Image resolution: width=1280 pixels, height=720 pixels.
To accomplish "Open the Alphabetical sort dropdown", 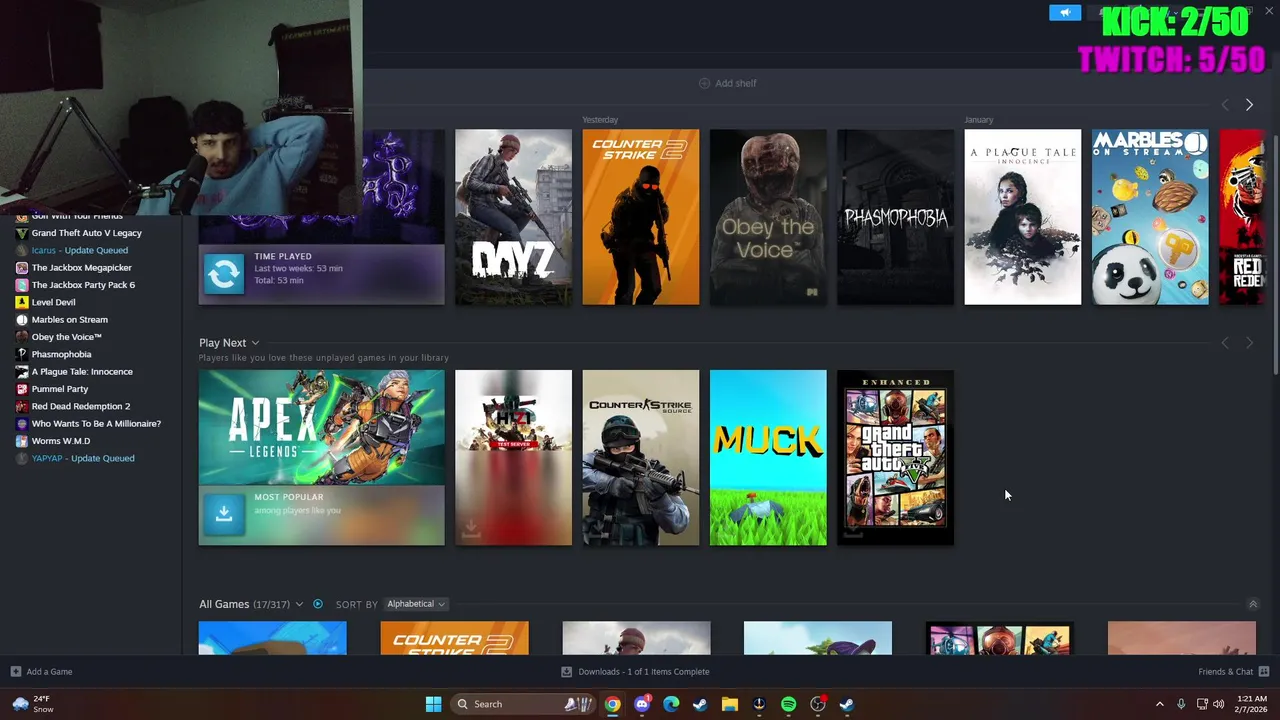I will click(416, 604).
